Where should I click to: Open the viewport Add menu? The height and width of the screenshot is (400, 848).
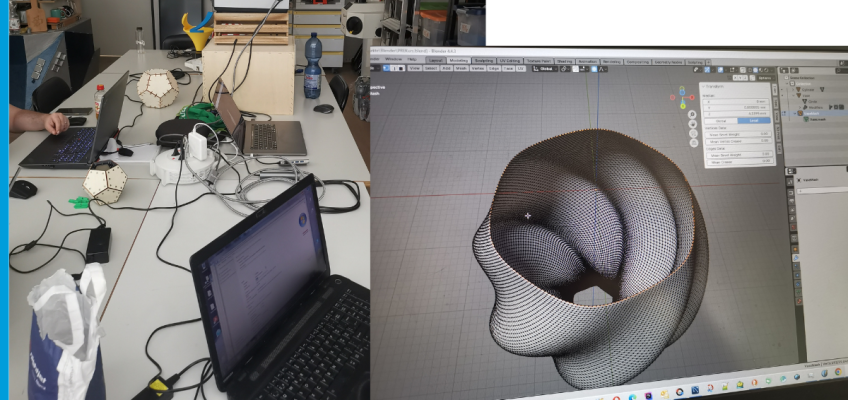[446, 69]
